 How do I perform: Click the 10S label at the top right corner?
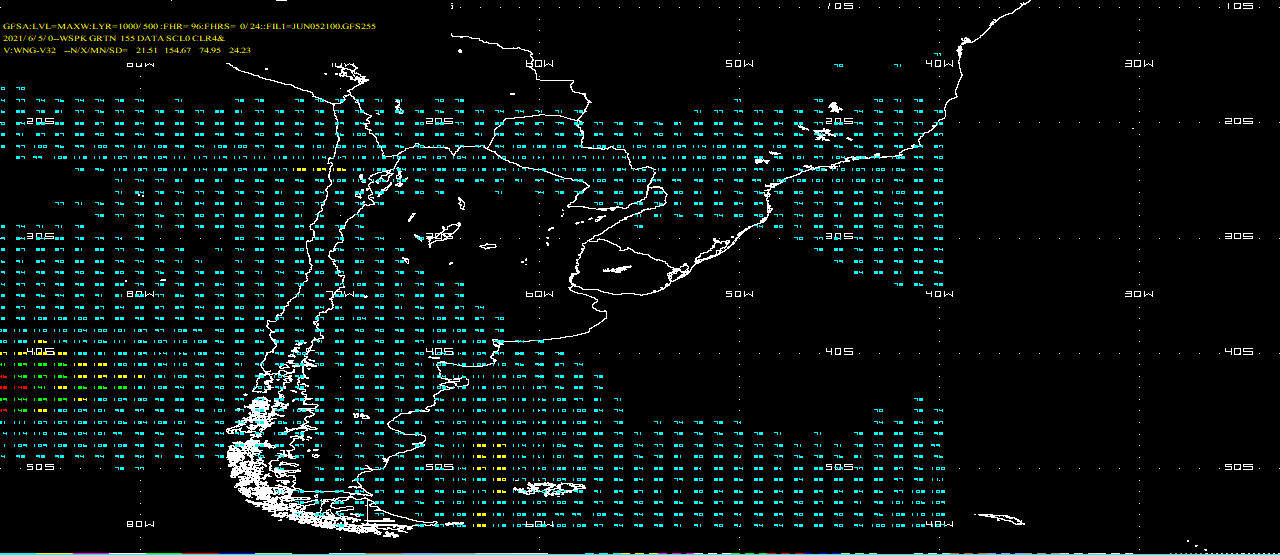1239,6
